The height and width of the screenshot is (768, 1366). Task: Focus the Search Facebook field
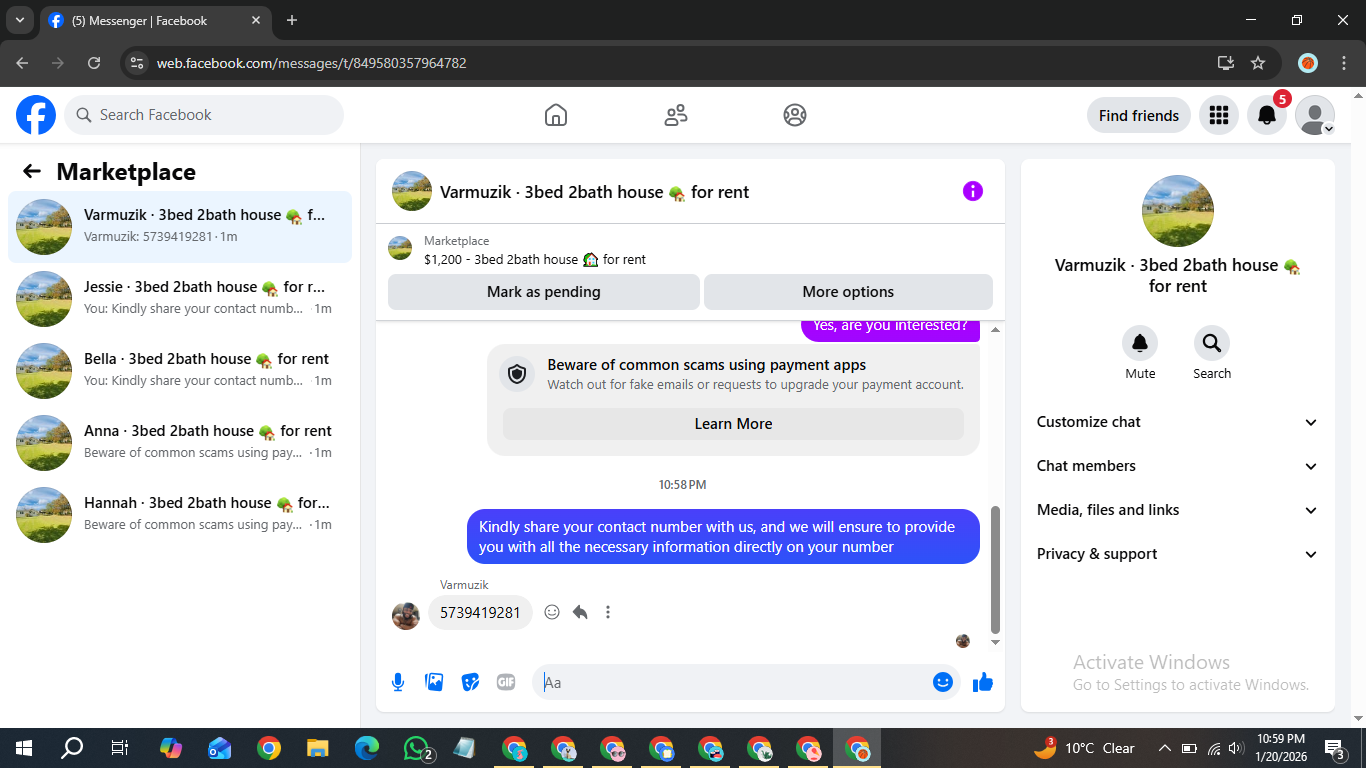point(204,115)
